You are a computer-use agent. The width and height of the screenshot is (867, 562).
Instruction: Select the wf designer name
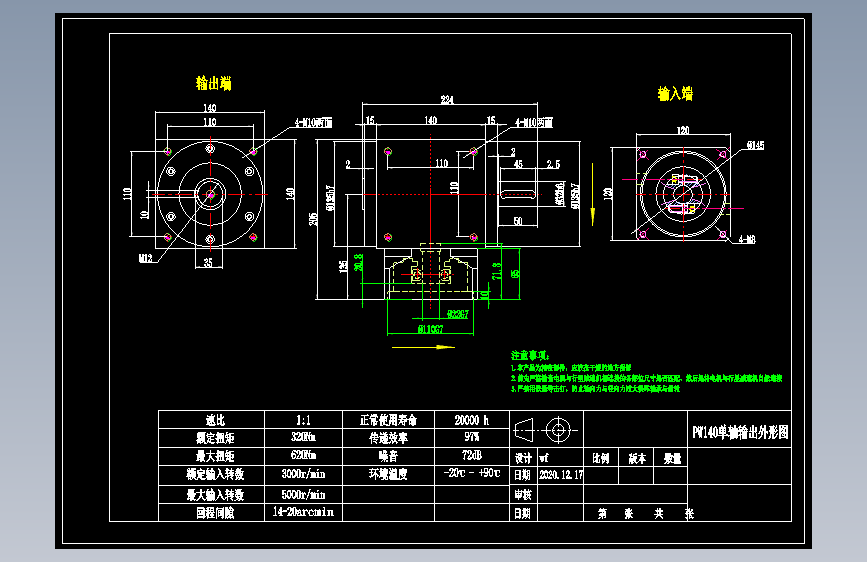[x=545, y=458]
